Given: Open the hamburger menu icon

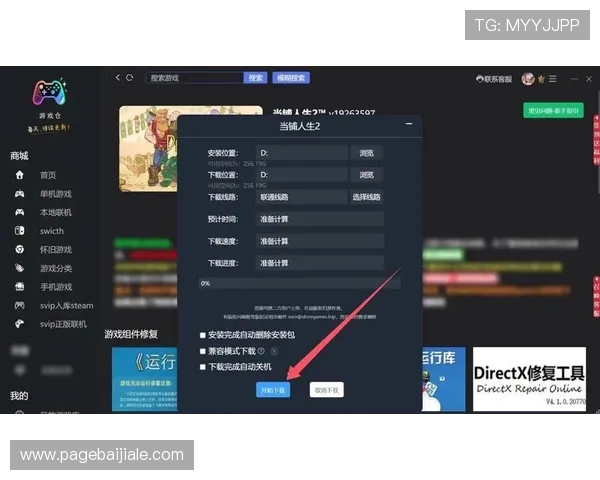Looking at the screenshot, I should click(x=553, y=79).
